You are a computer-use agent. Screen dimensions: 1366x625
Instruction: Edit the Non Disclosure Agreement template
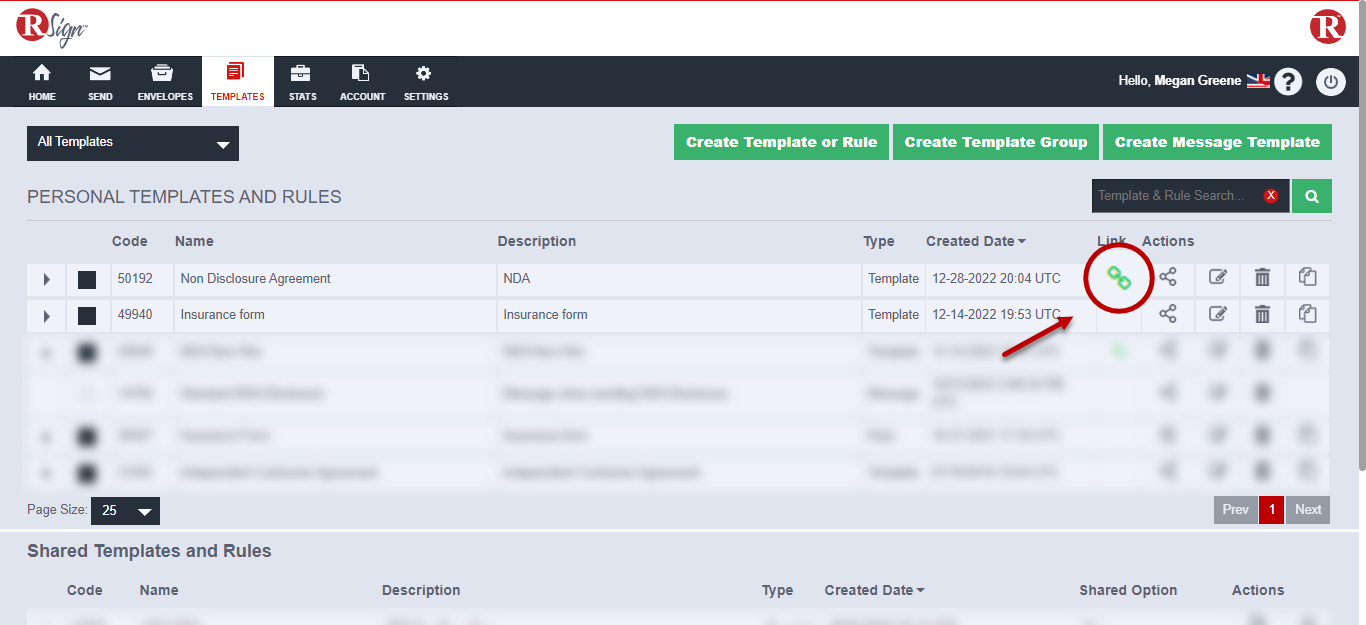[1217, 278]
